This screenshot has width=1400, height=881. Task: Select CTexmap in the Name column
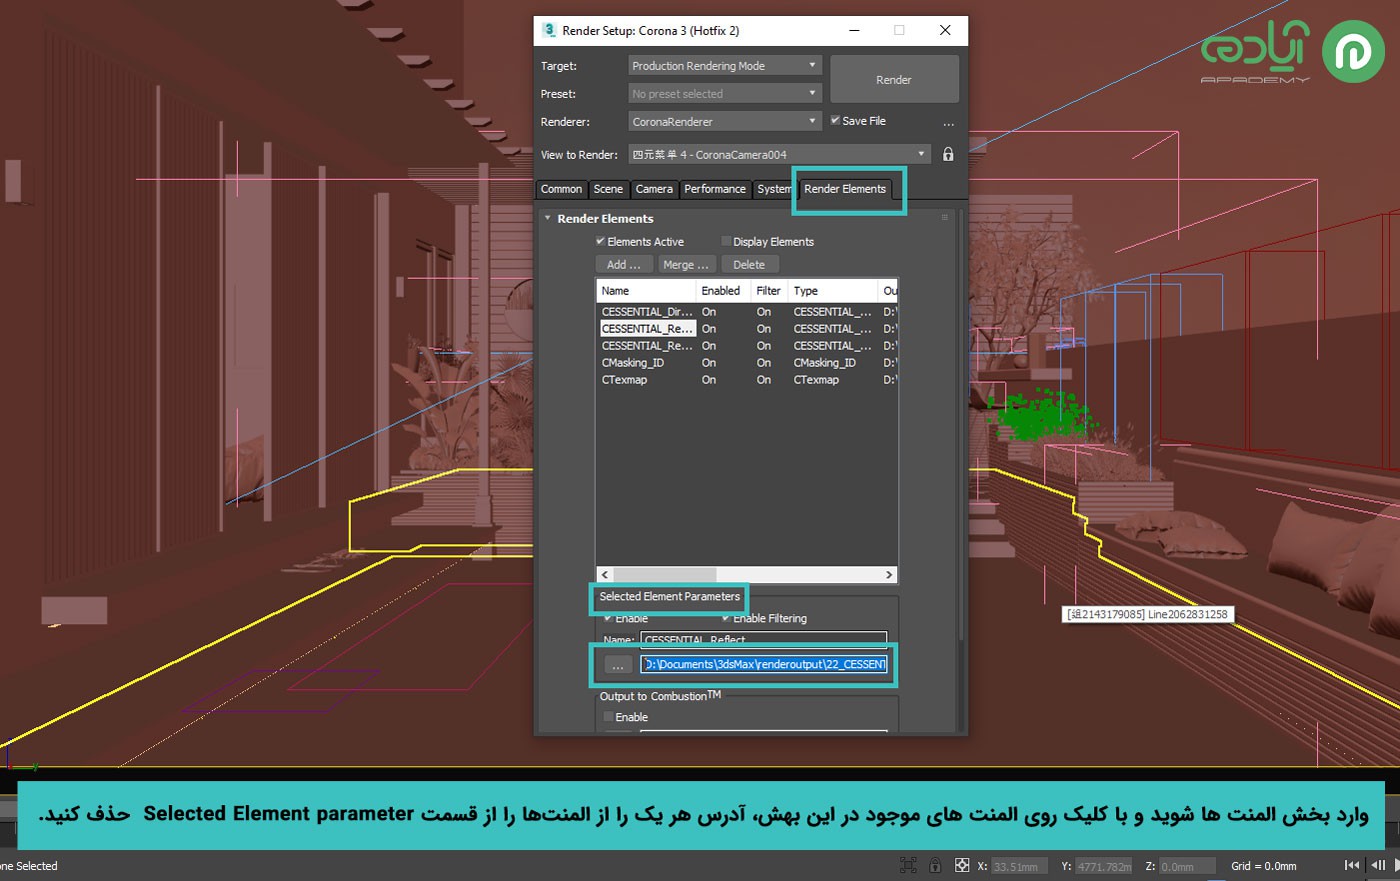click(624, 380)
